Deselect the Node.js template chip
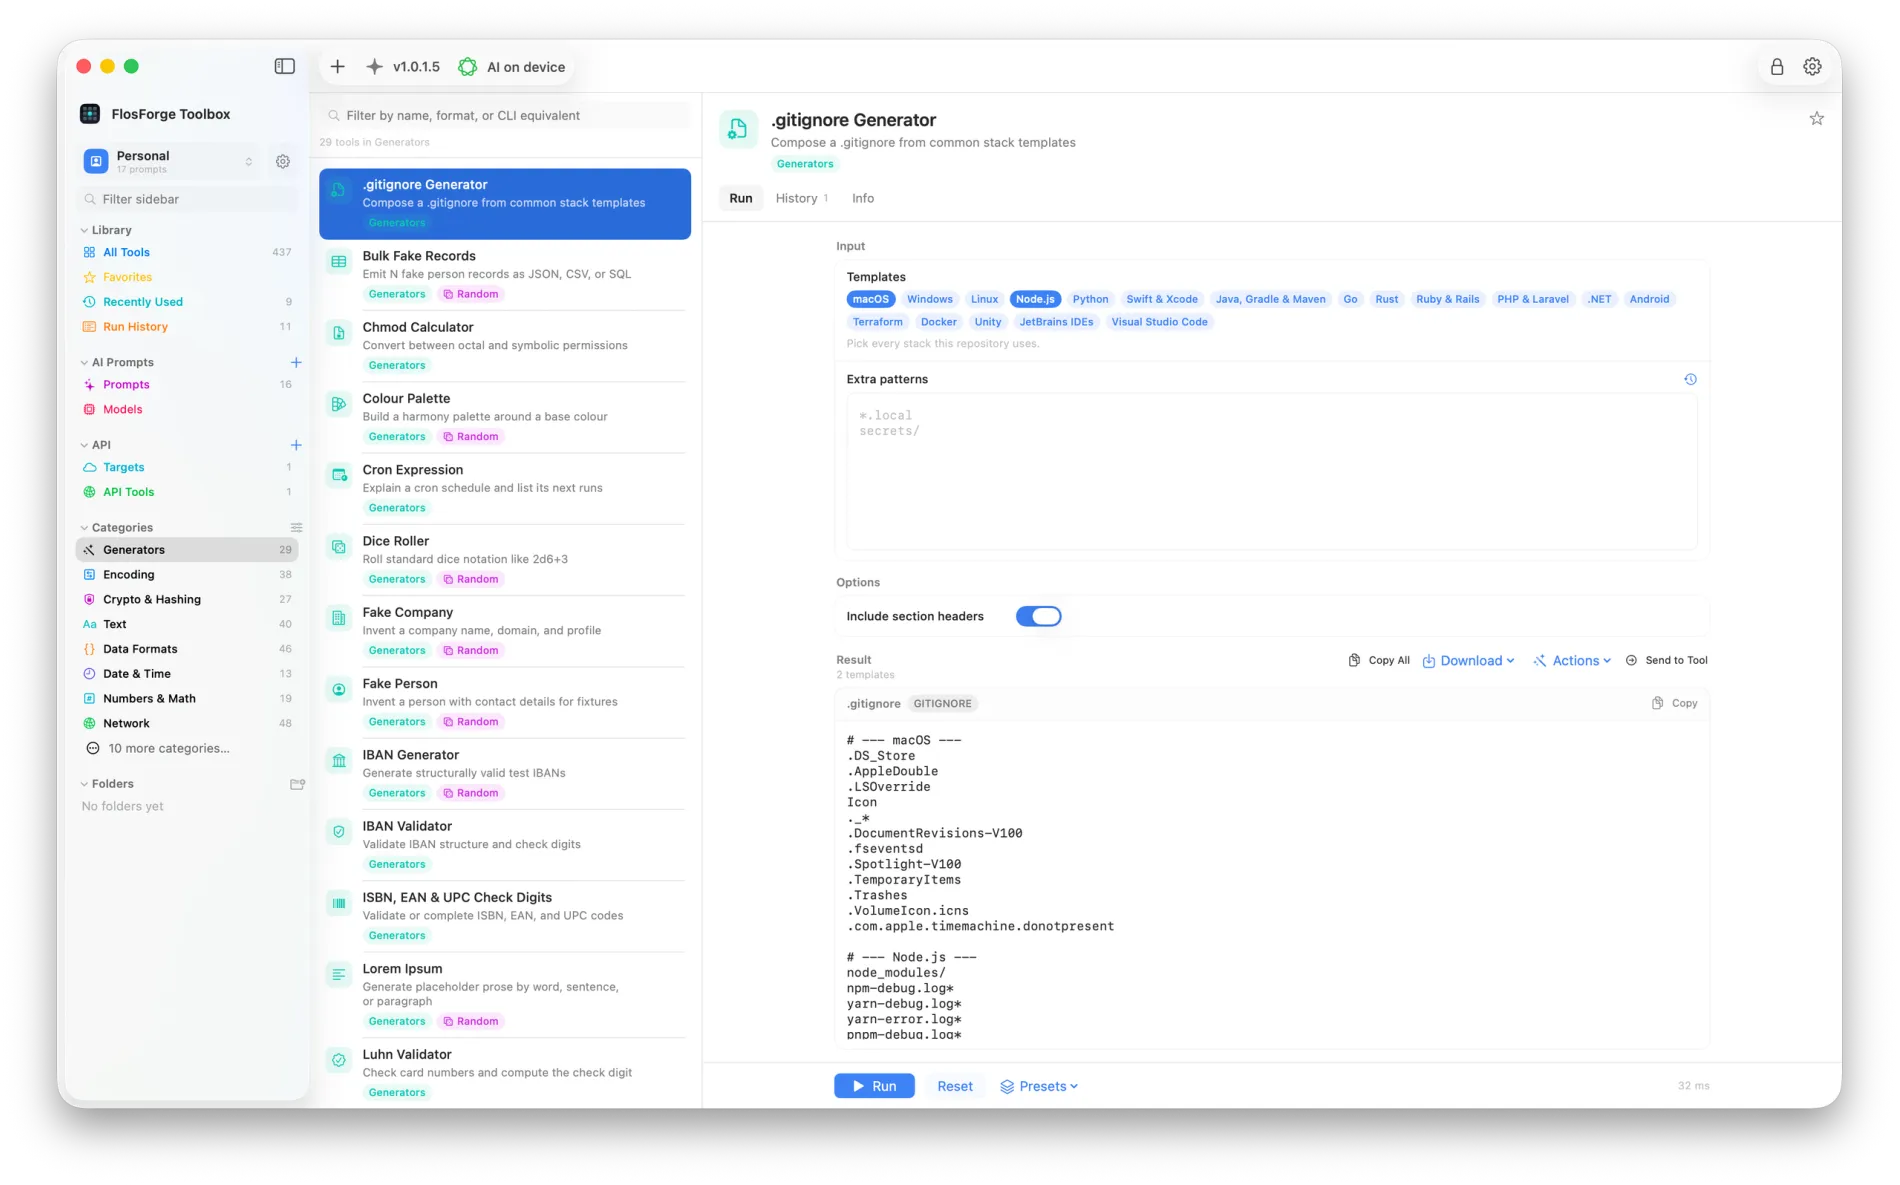Image resolution: width=1900 pixels, height=1185 pixels. pyautogui.click(x=1035, y=299)
